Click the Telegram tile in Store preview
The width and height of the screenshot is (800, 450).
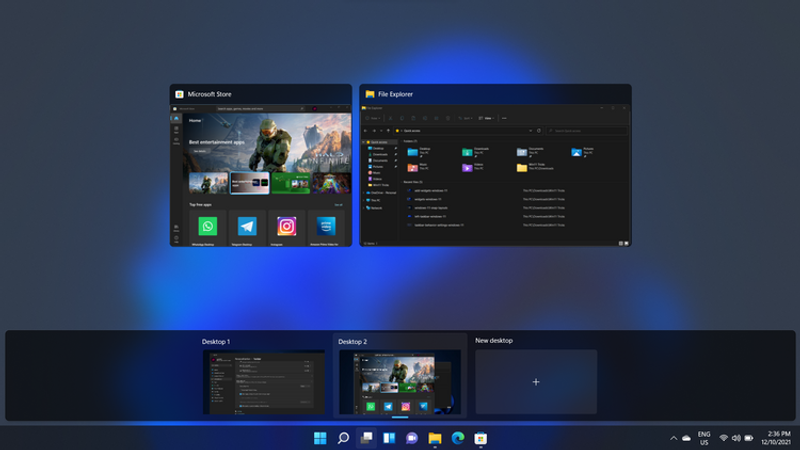[247, 228]
